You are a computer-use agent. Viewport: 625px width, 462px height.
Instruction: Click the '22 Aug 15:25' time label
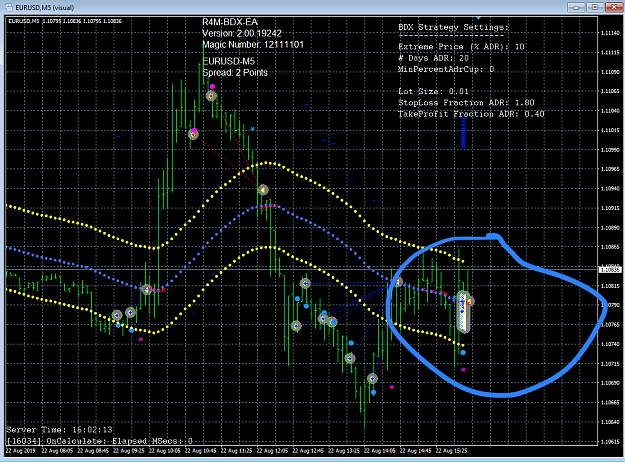point(452,451)
